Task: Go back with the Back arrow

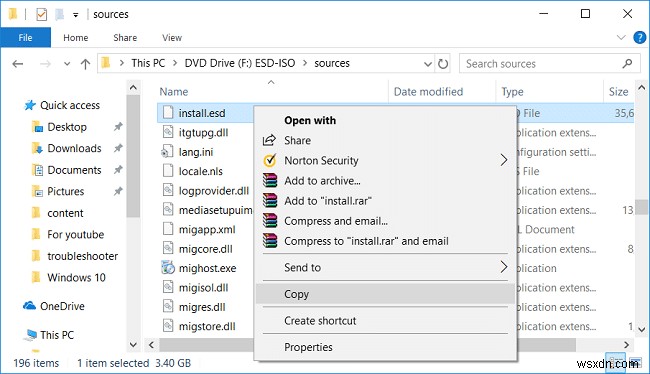Action: [18, 64]
